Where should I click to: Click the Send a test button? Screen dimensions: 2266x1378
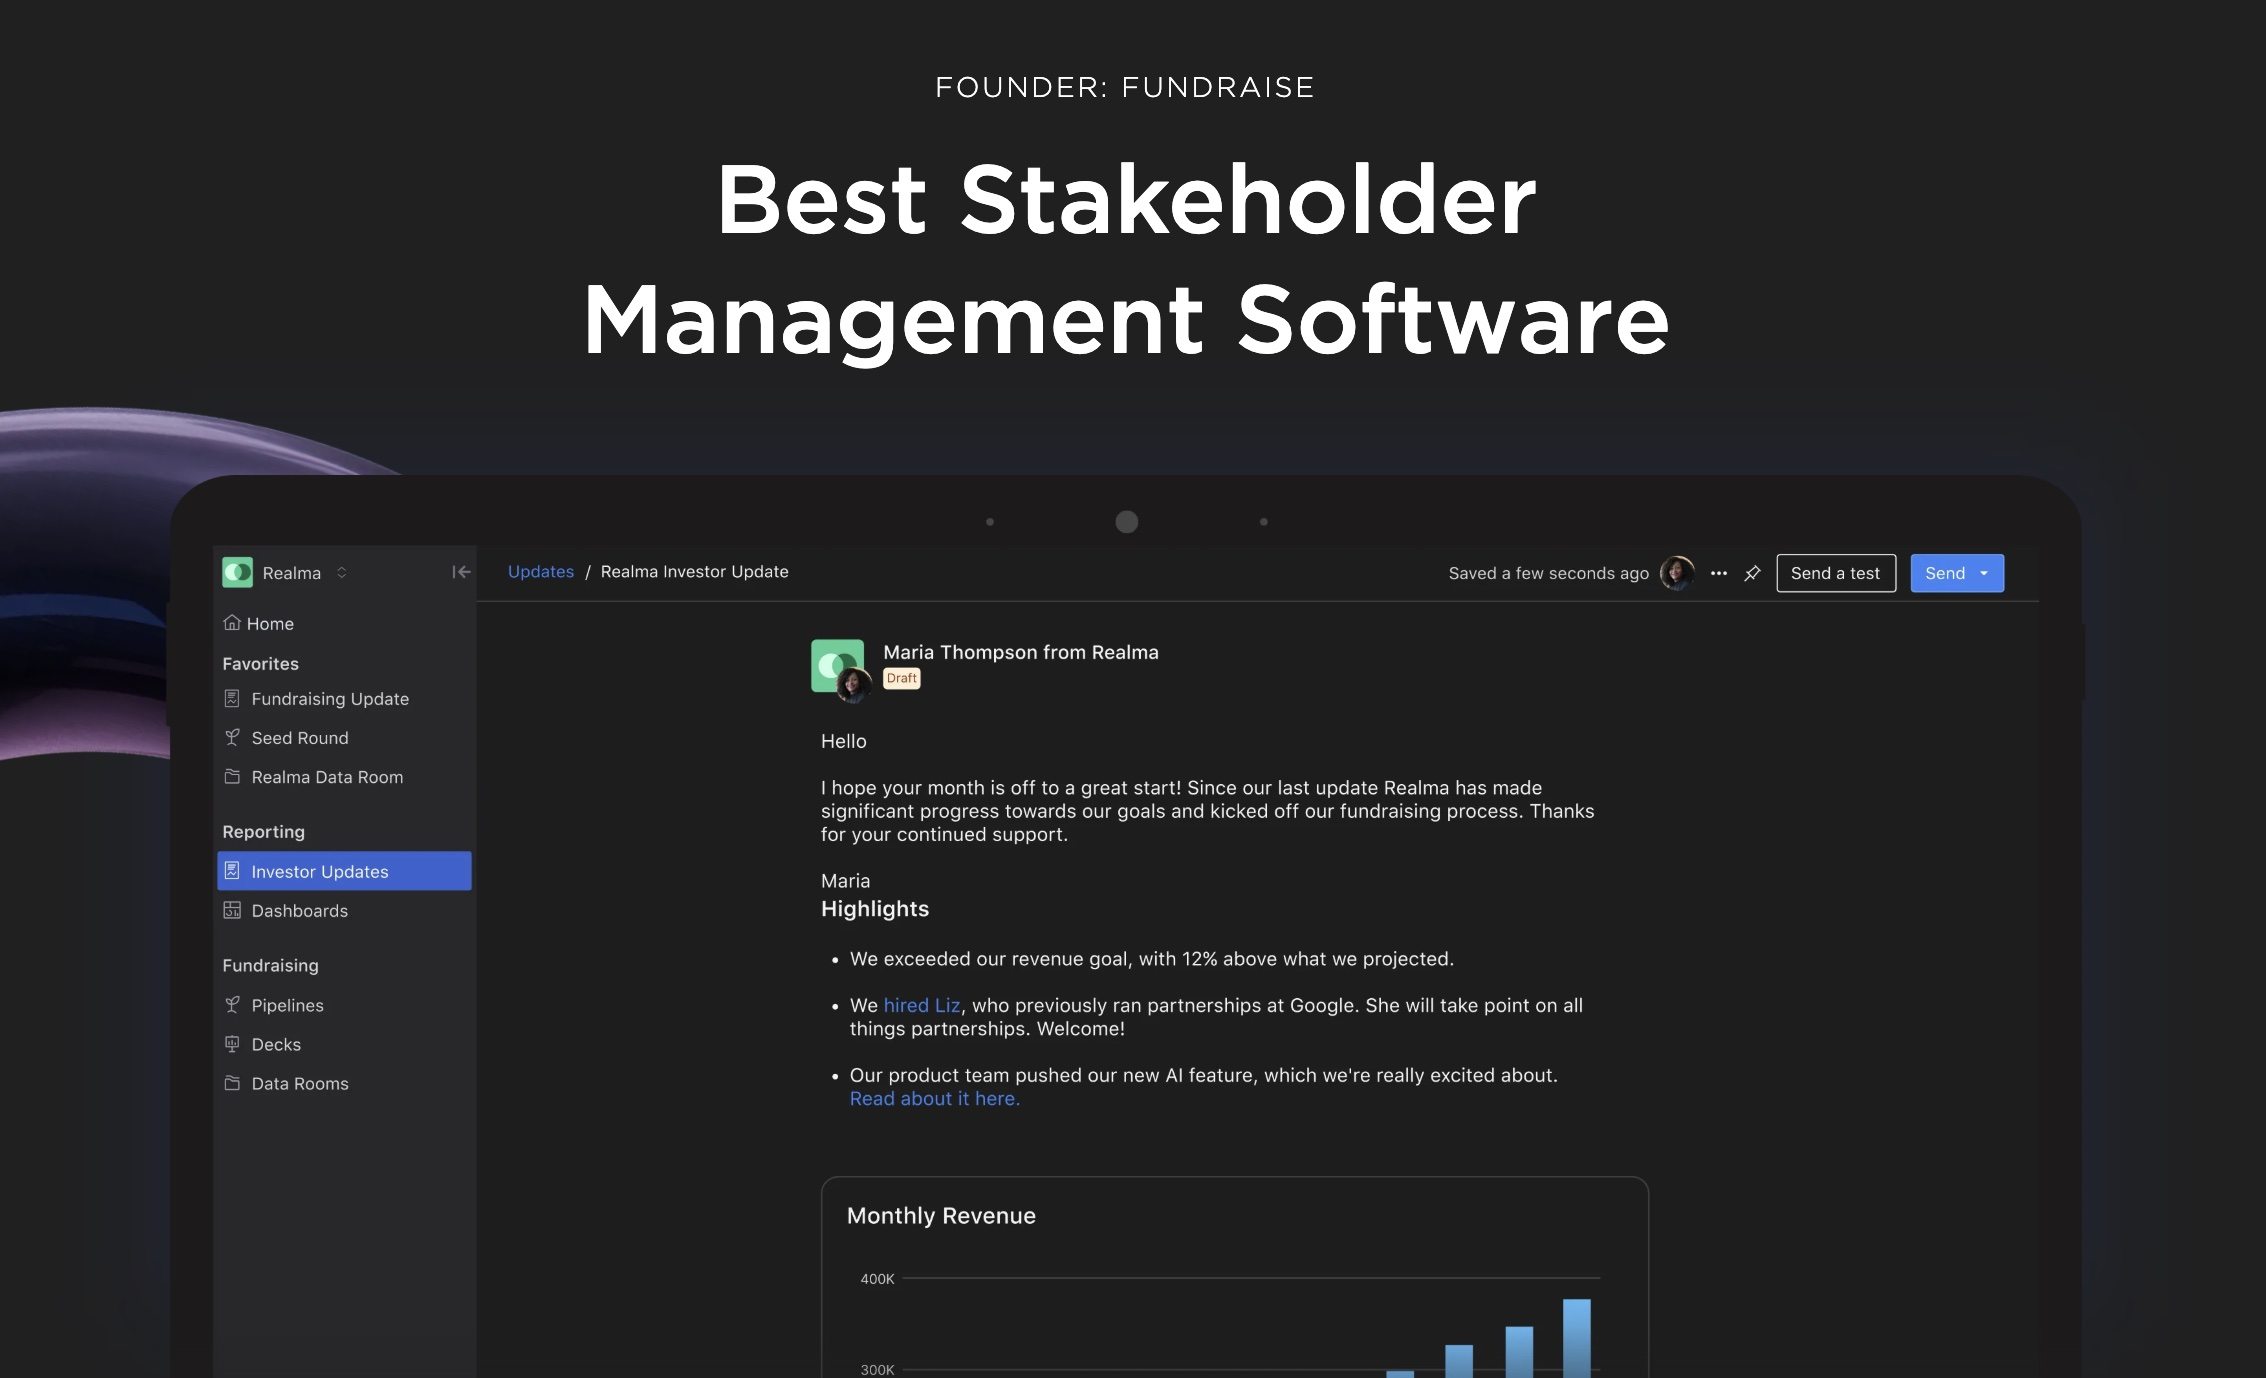pyautogui.click(x=1835, y=573)
